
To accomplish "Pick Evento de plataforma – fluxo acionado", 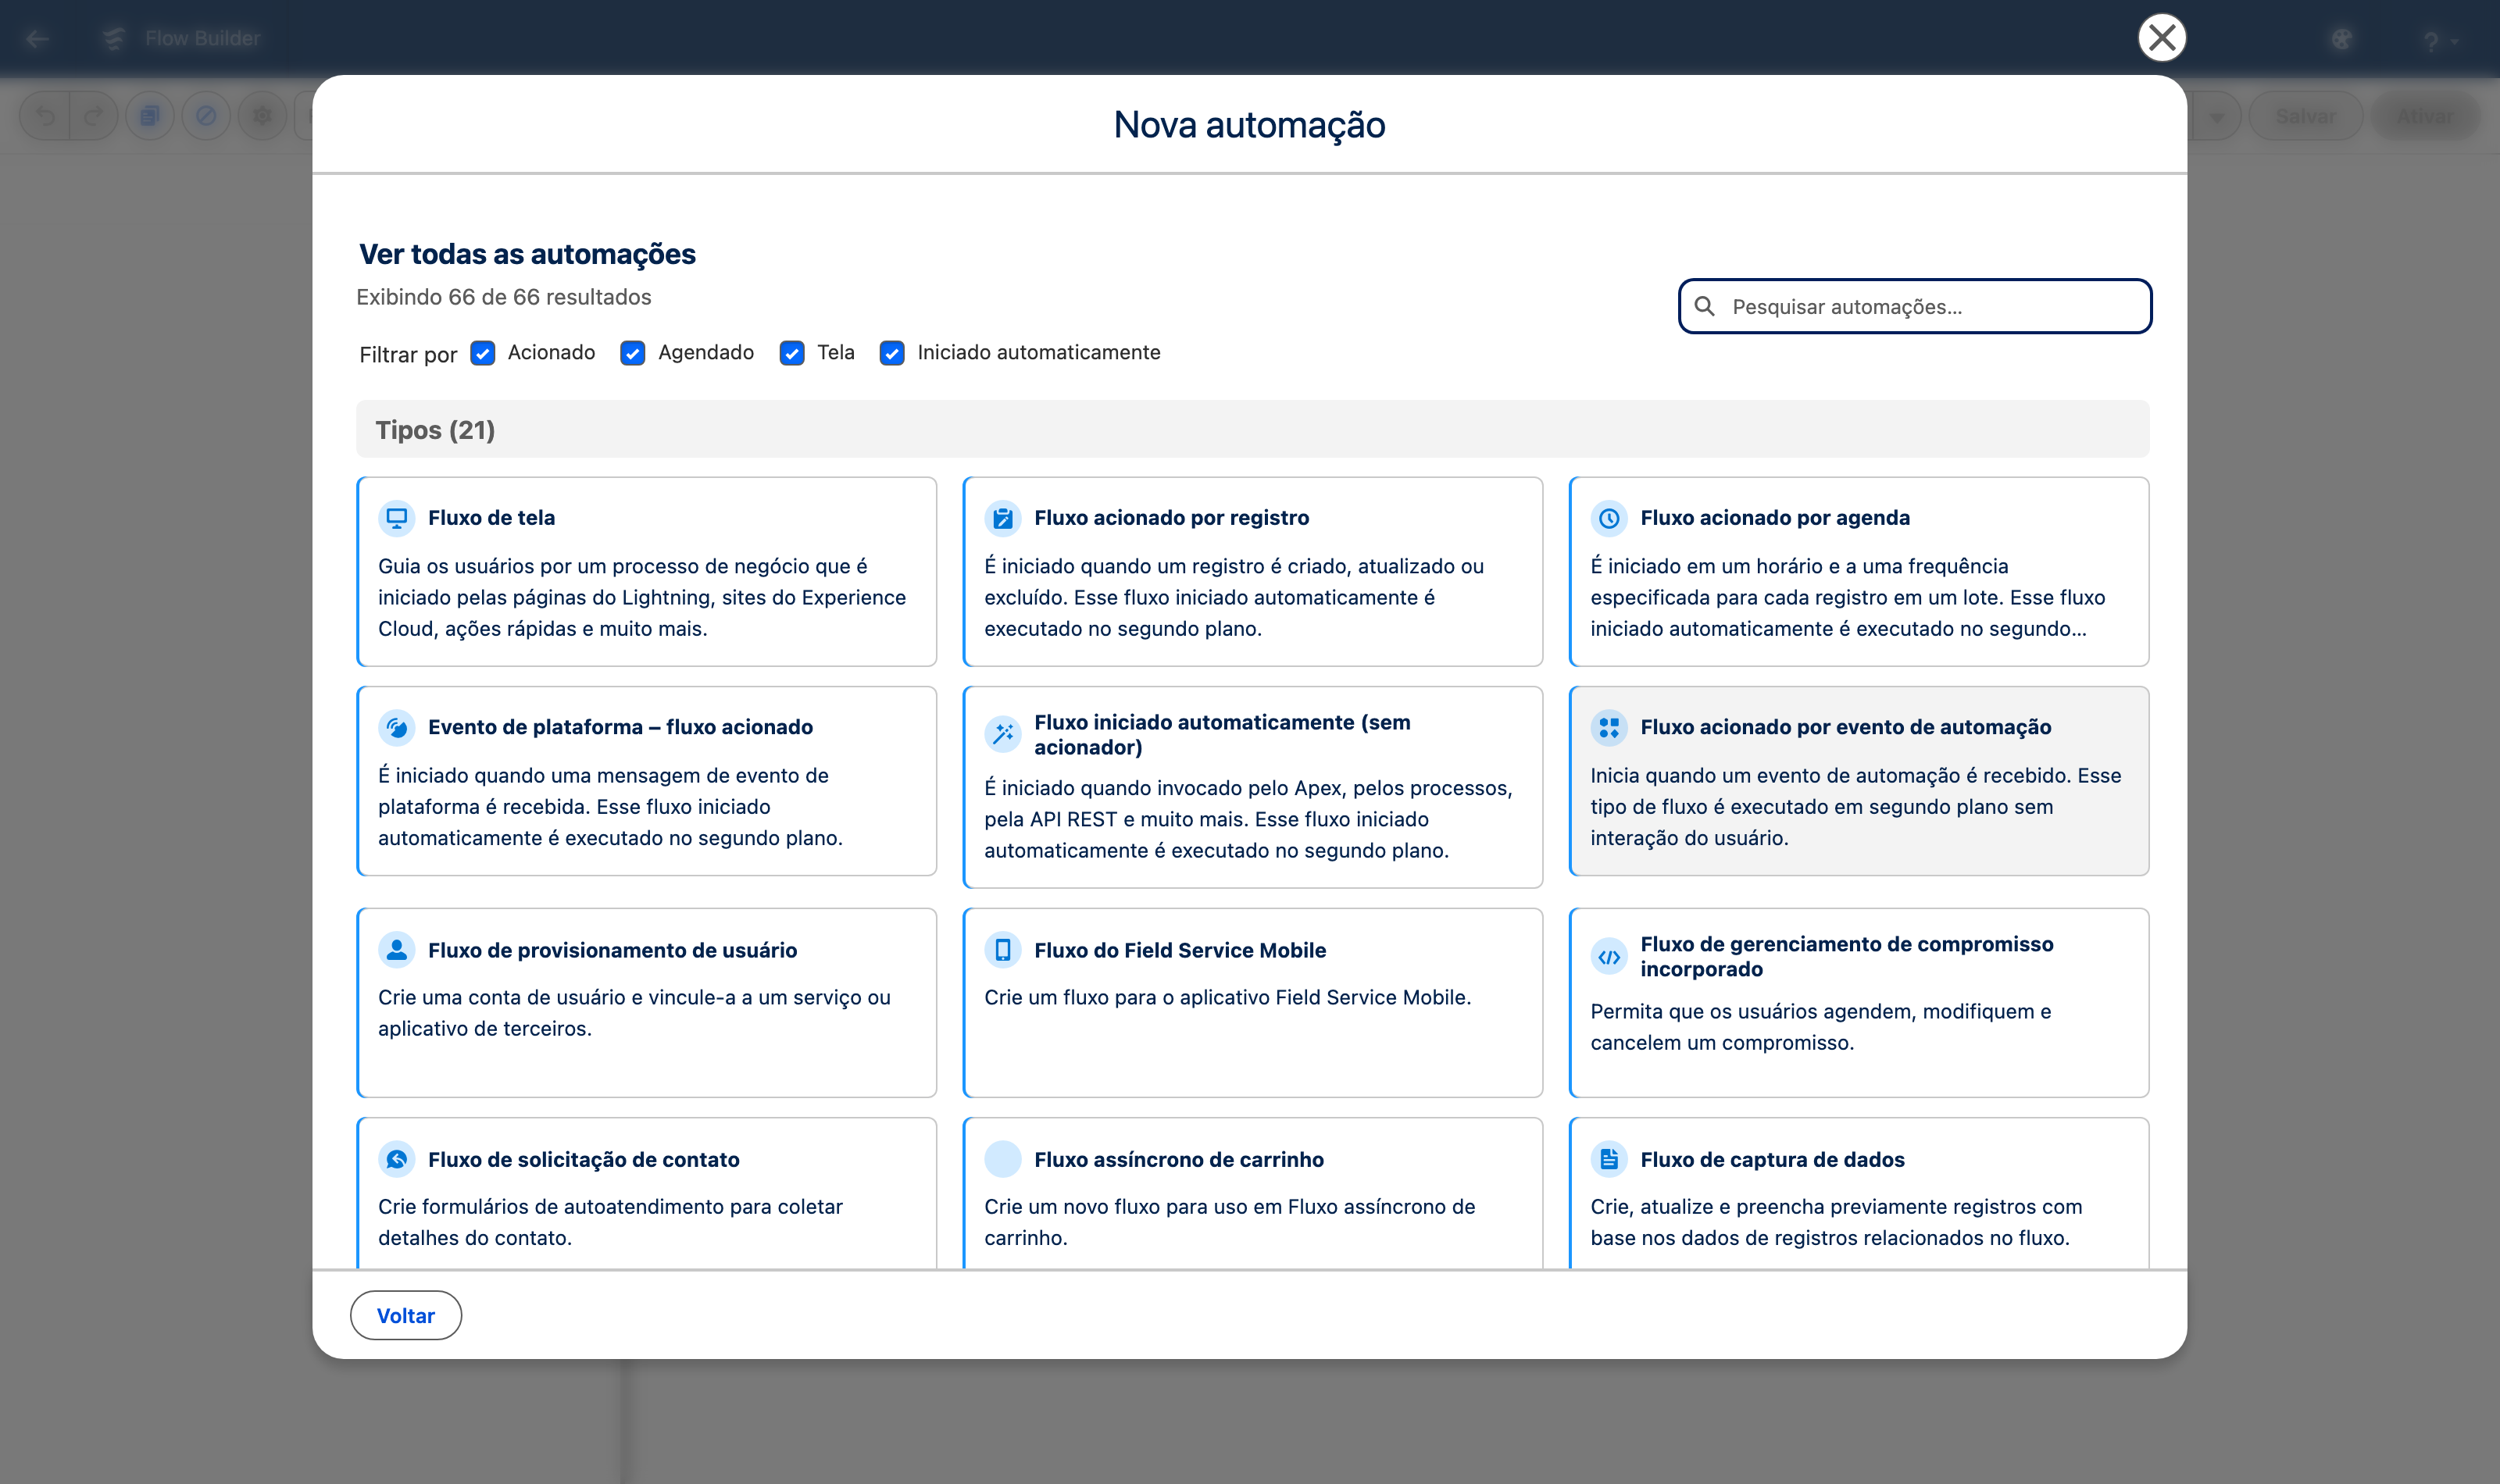I will click(620, 727).
